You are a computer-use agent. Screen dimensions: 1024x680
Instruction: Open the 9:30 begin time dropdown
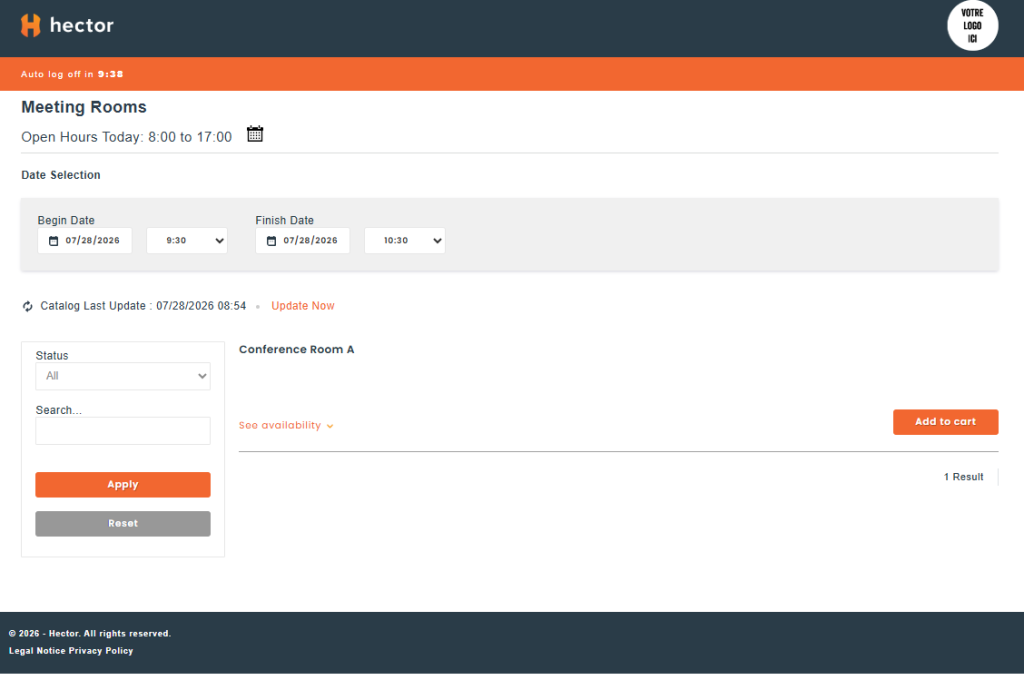pos(187,240)
